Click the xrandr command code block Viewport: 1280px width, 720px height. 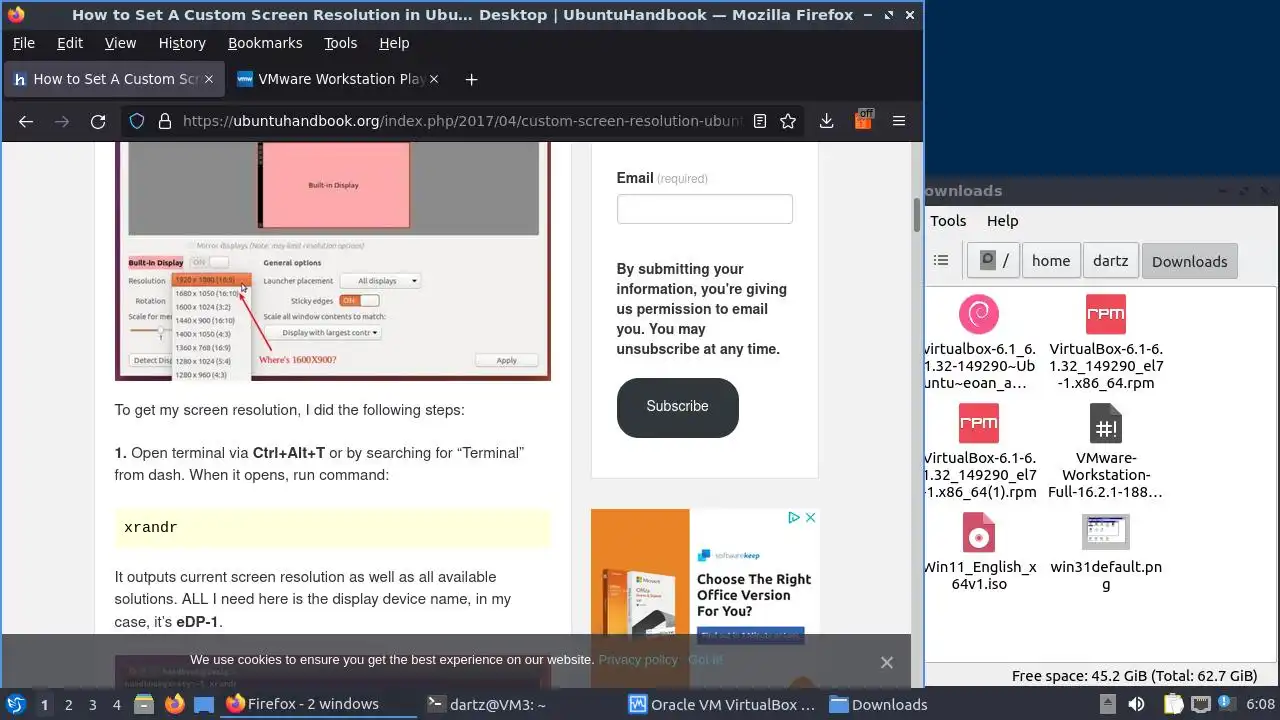coord(332,527)
